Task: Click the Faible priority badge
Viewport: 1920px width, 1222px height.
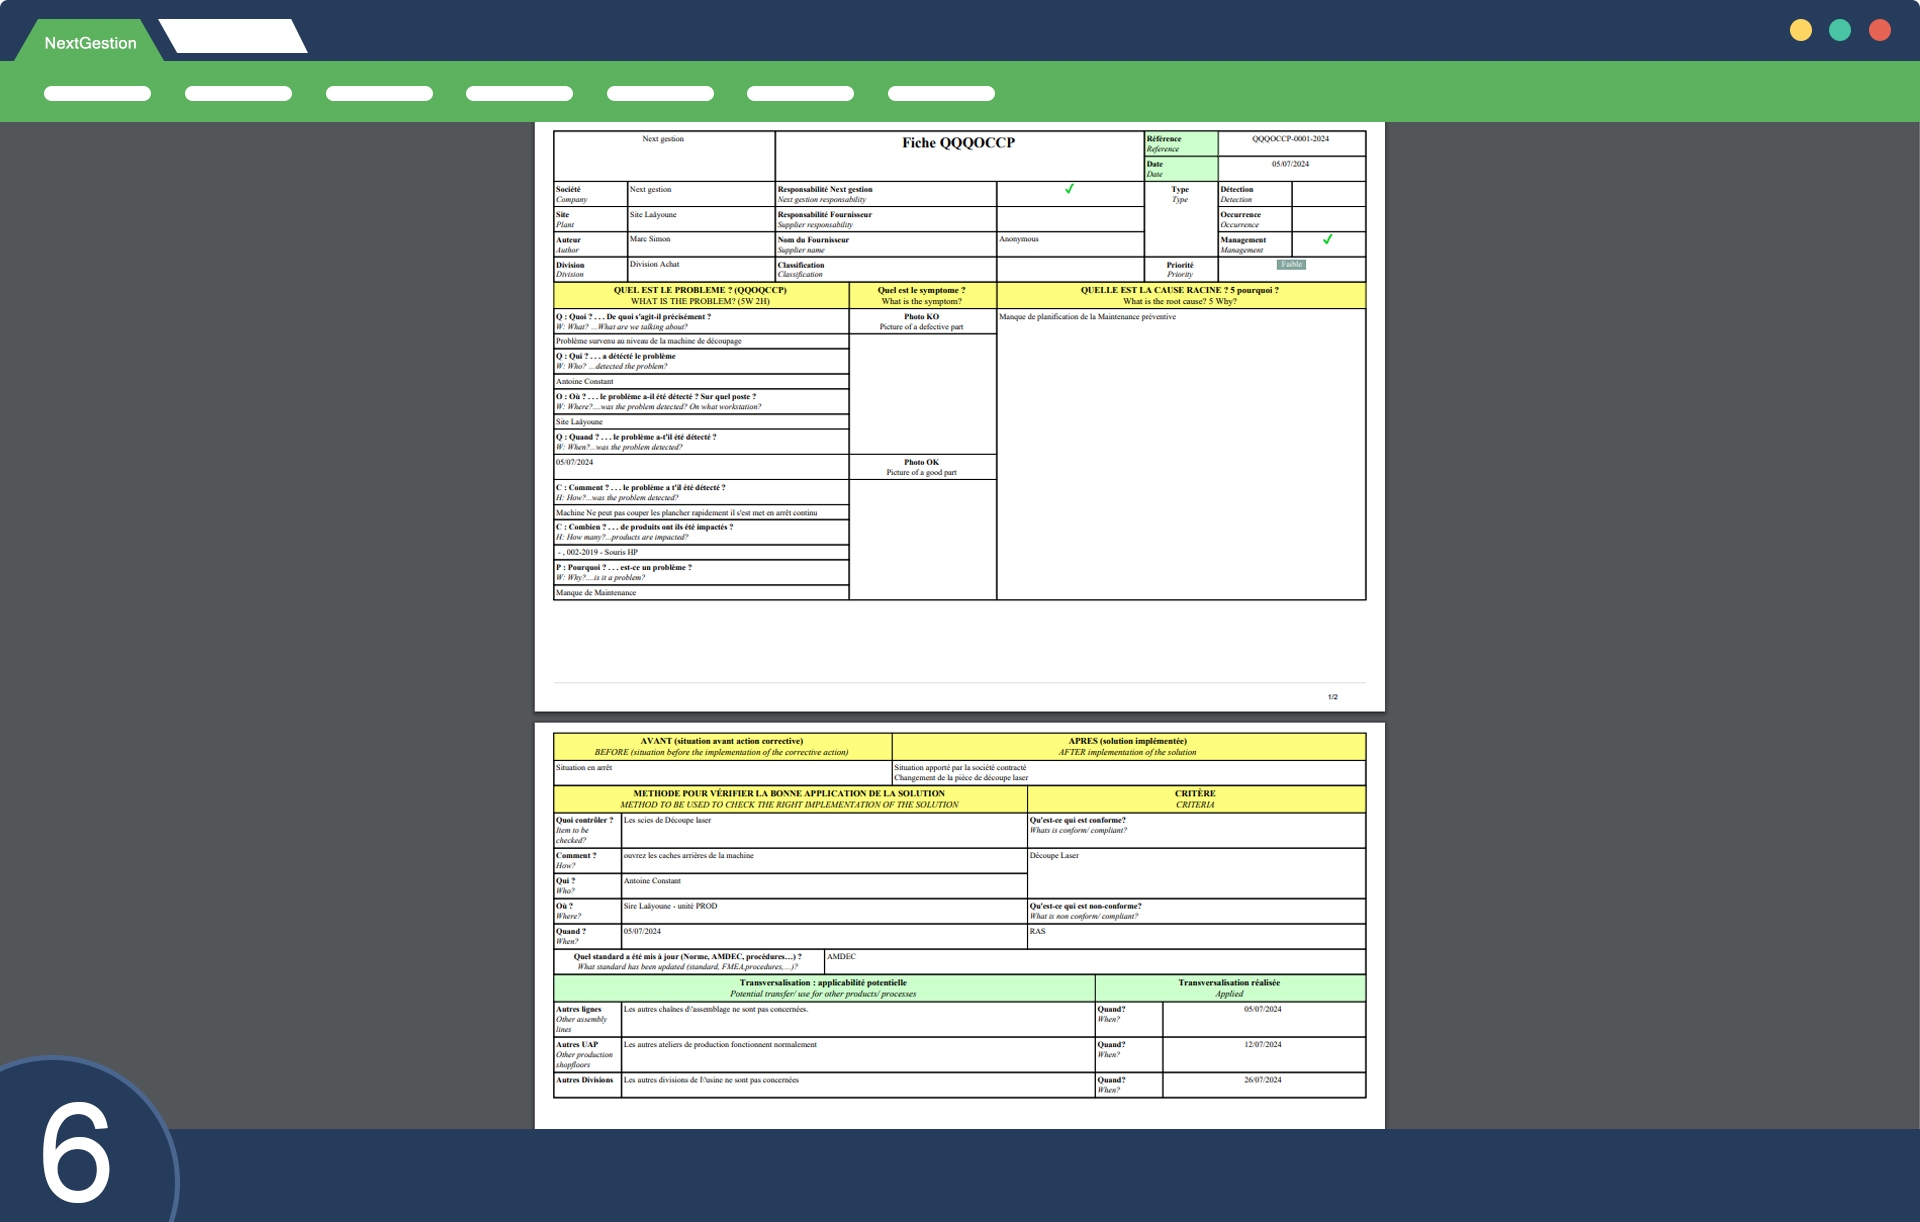Action: point(1291,265)
